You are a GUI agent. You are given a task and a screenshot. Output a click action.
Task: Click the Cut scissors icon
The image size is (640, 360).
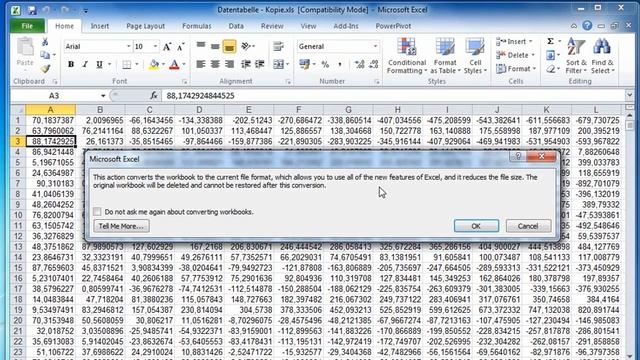pyautogui.click(x=45, y=42)
